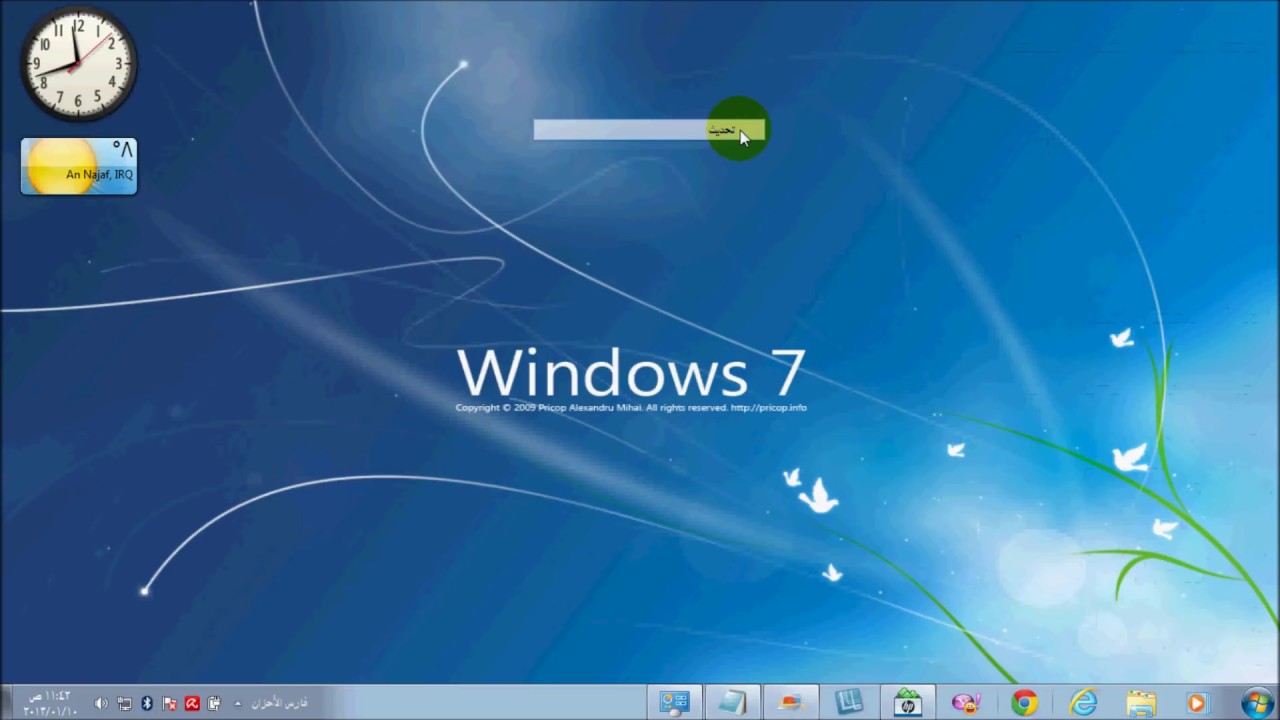Switch to the red car program
The image size is (1280, 720).
pos(791,703)
